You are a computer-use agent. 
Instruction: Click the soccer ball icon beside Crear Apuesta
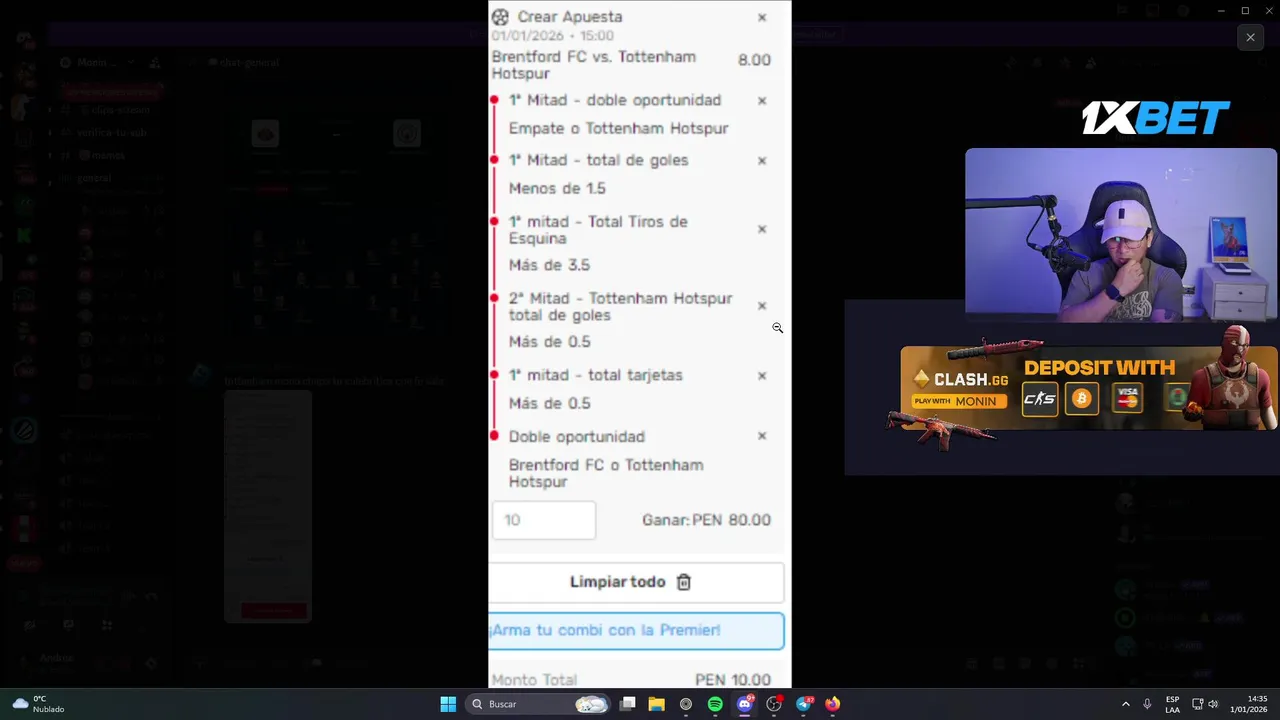click(500, 17)
